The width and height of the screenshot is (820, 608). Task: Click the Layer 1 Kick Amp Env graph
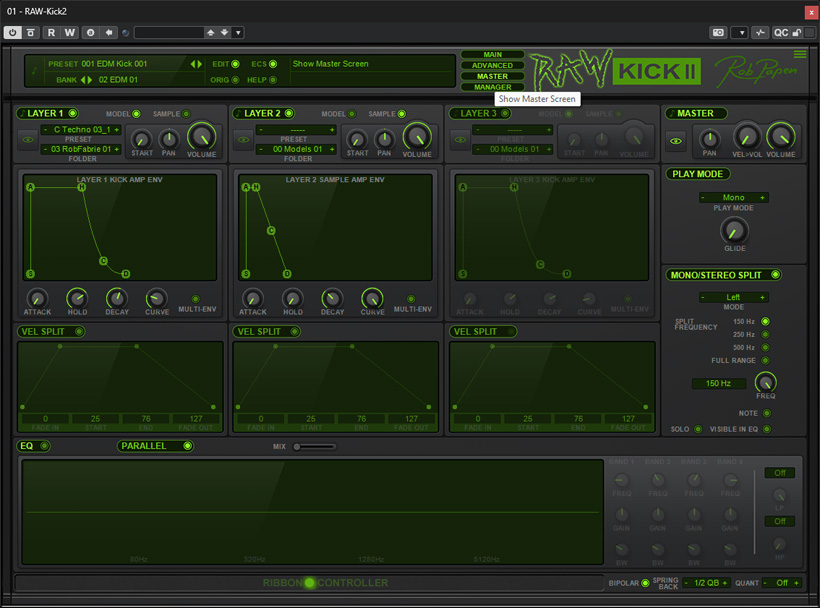point(120,227)
